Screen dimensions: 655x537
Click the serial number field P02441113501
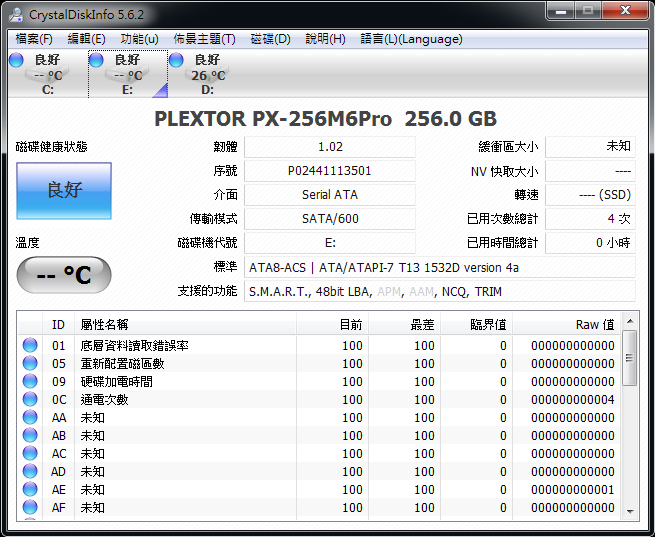point(330,171)
